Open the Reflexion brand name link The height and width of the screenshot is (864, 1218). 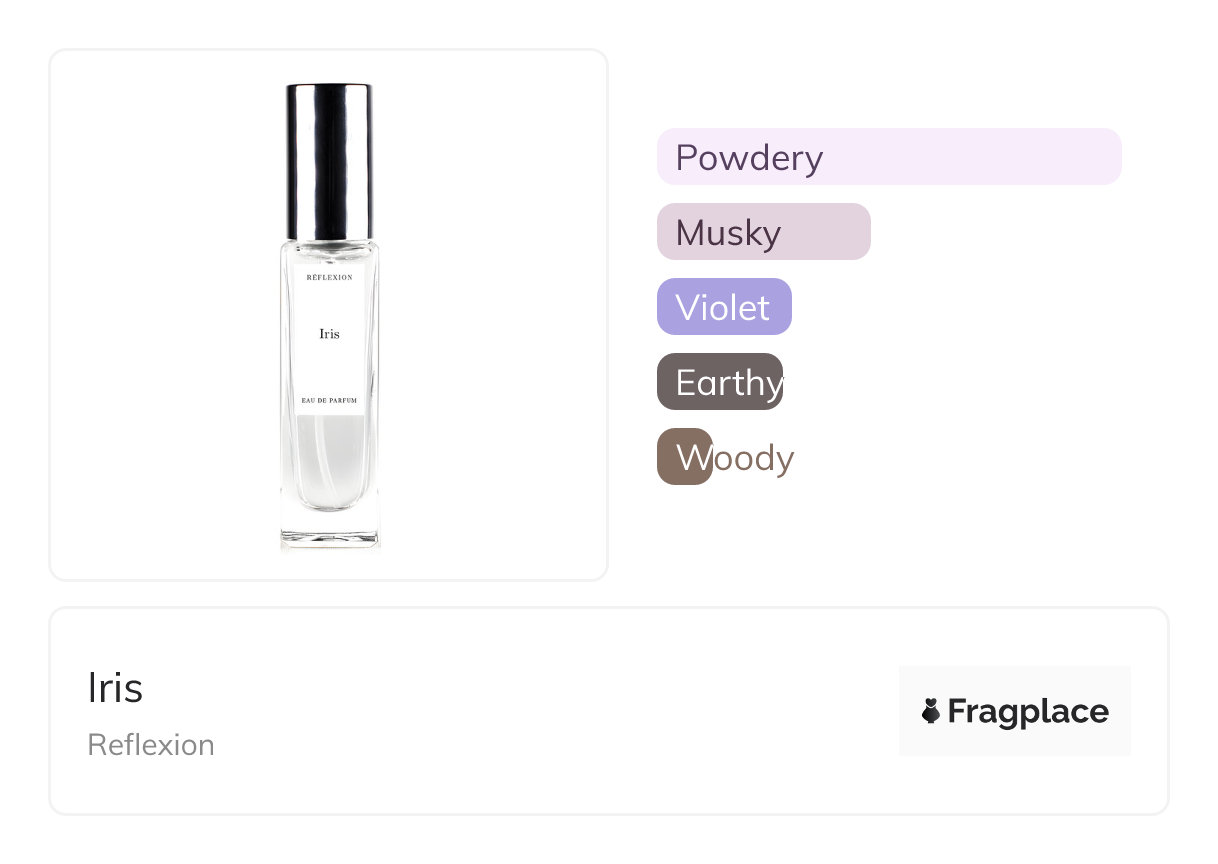[151, 745]
